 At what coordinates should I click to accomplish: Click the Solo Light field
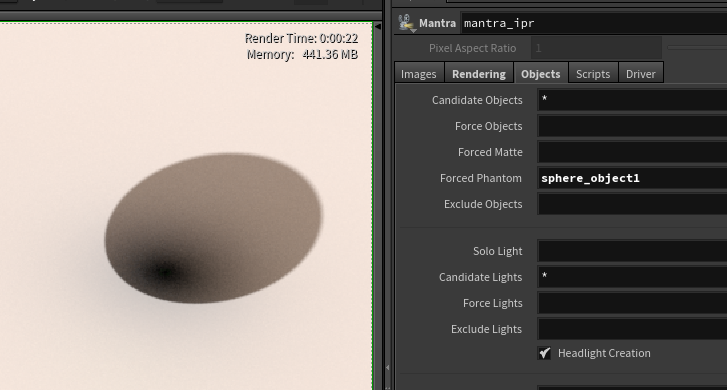point(632,251)
